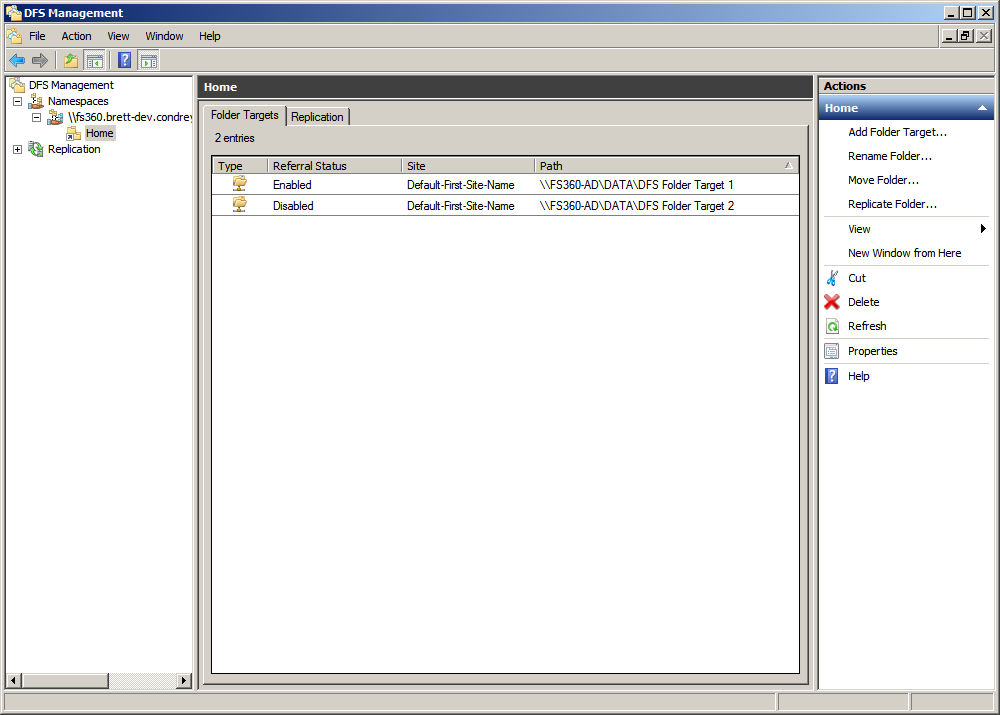Click Rename Folder action
This screenshot has width=1000, height=715.
[x=890, y=156]
